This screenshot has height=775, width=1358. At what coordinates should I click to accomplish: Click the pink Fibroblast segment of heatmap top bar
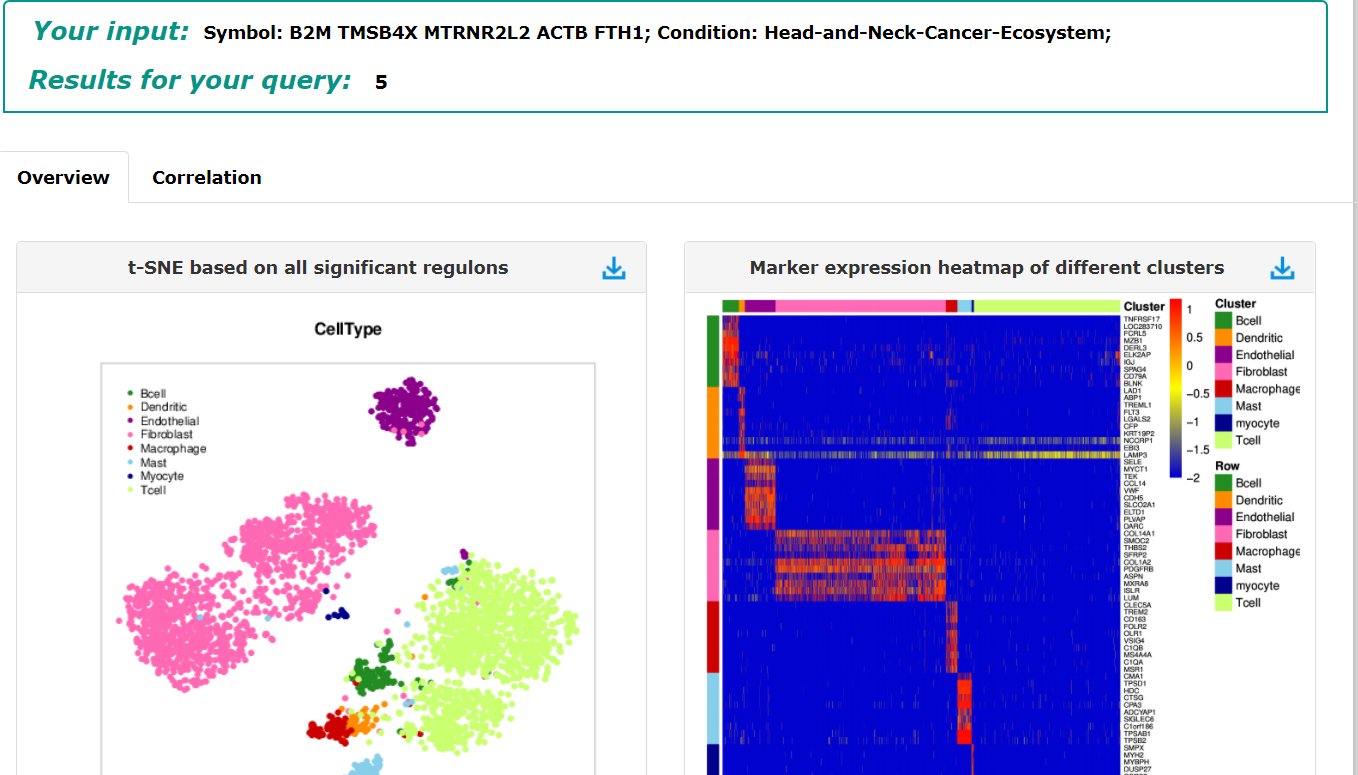(x=861, y=306)
